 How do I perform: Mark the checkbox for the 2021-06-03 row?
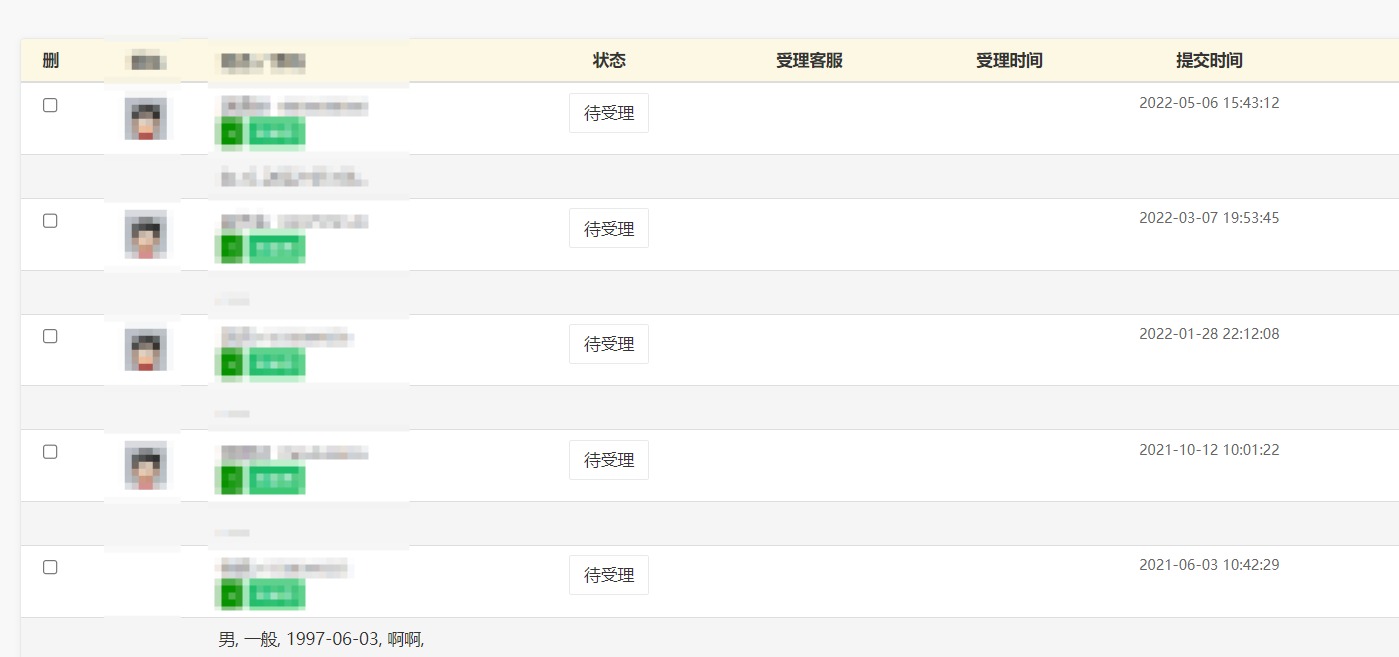[x=50, y=567]
